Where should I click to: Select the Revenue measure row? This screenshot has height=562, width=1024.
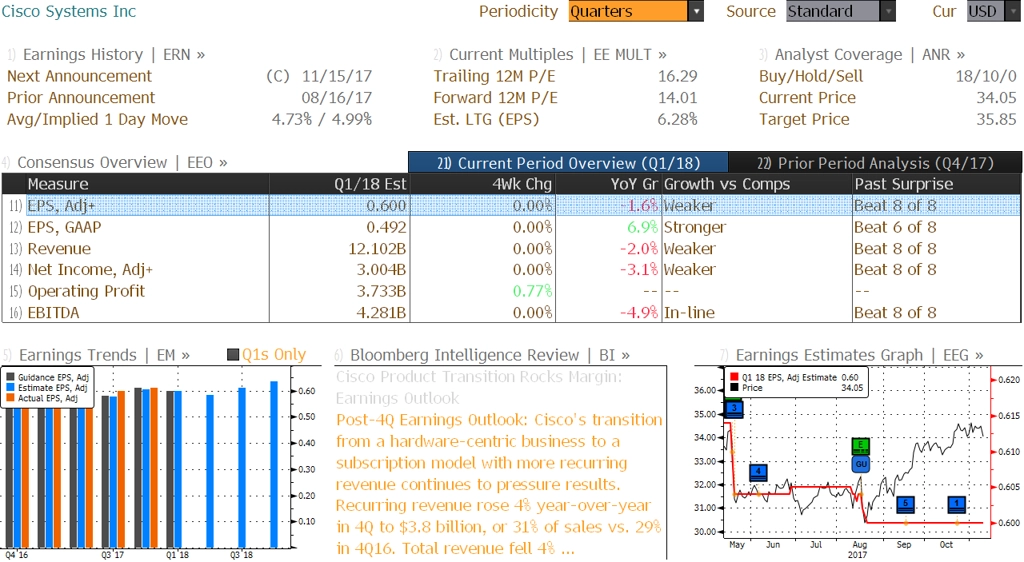click(x=511, y=249)
